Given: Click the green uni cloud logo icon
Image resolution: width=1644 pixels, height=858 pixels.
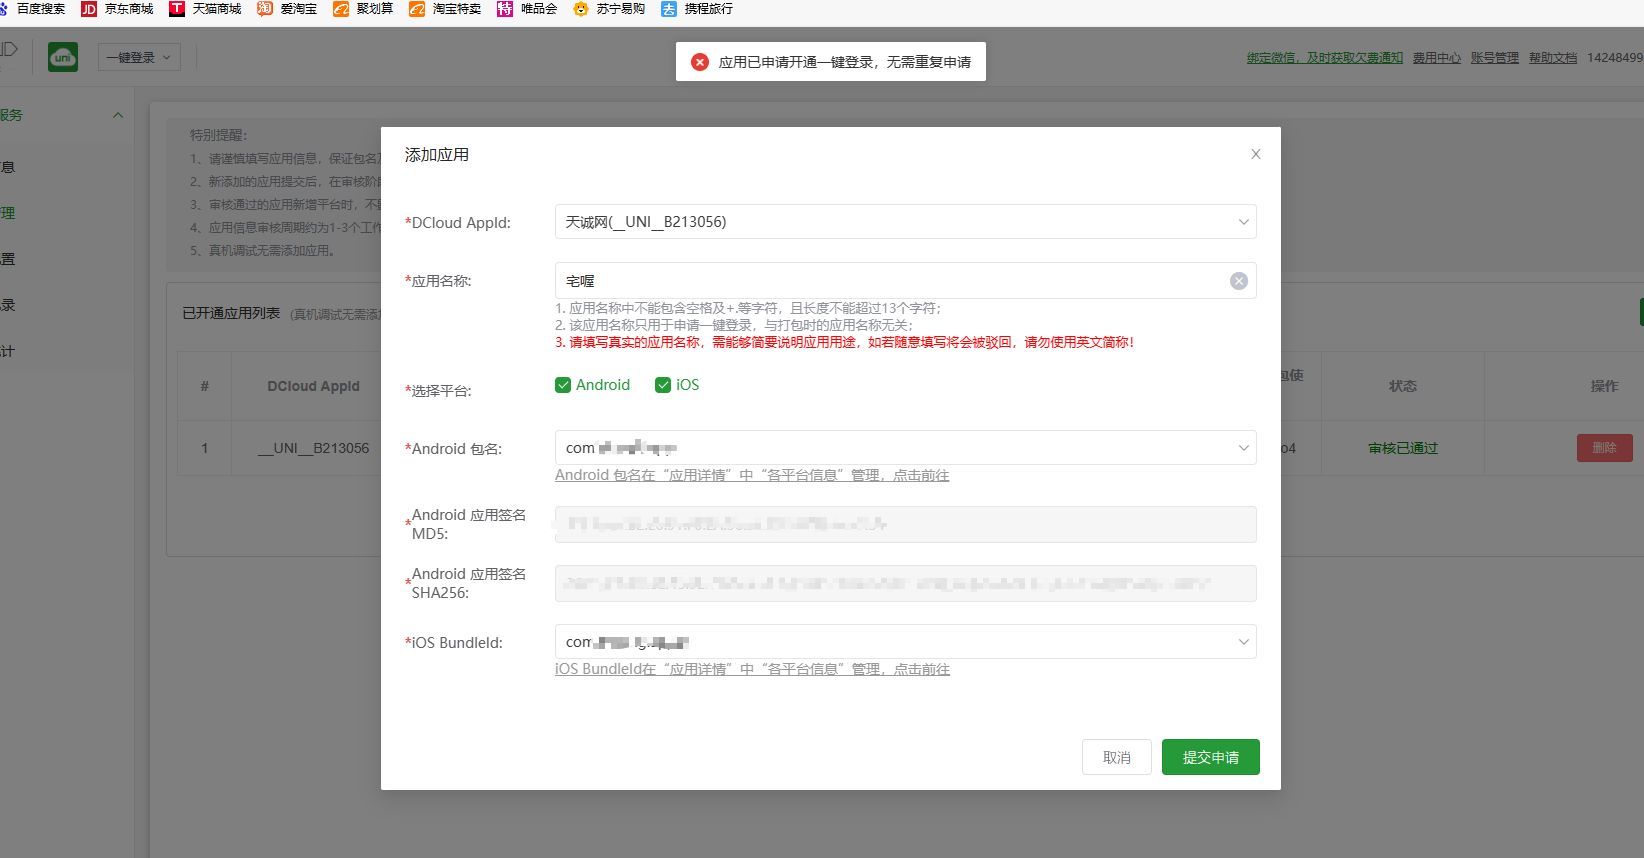Looking at the screenshot, I should click(62, 57).
